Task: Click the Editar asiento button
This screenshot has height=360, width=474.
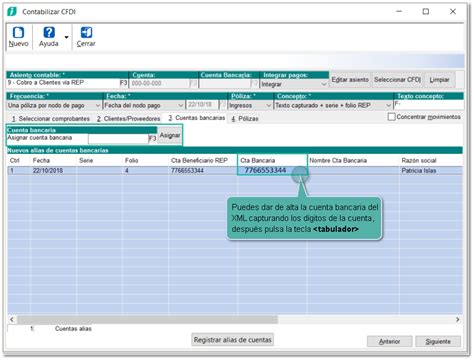Action: click(x=350, y=80)
